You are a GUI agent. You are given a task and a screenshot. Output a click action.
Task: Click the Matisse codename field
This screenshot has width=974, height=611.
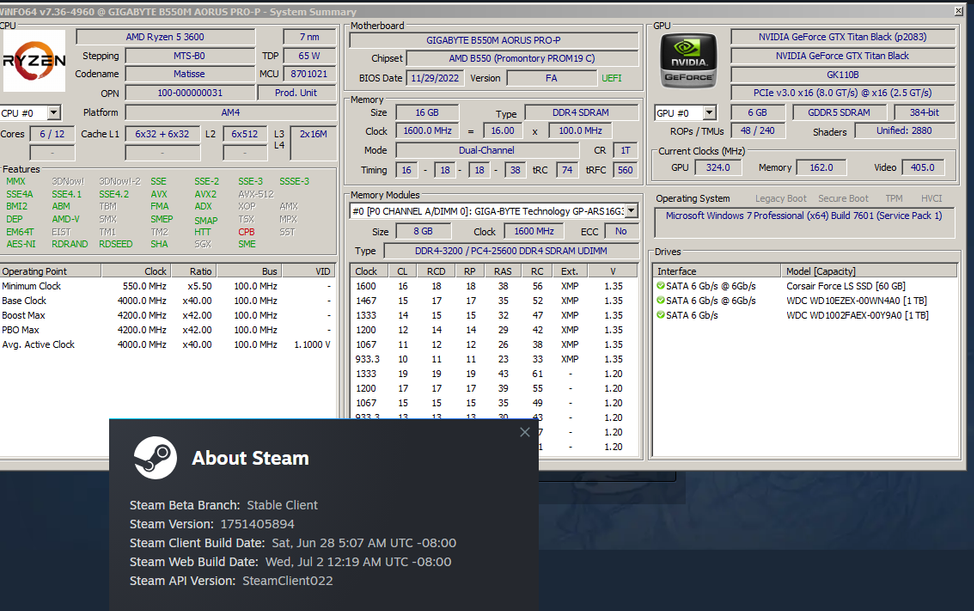click(x=189, y=74)
